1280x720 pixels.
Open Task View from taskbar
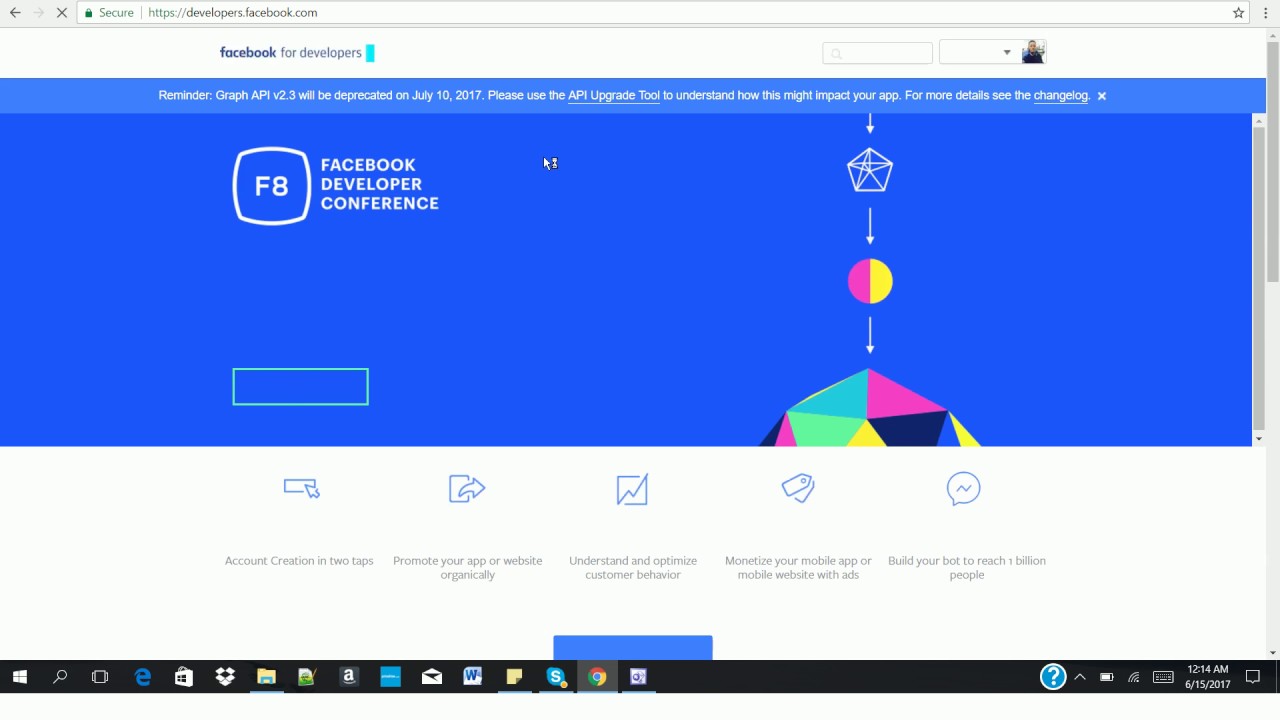tap(100, 677)
